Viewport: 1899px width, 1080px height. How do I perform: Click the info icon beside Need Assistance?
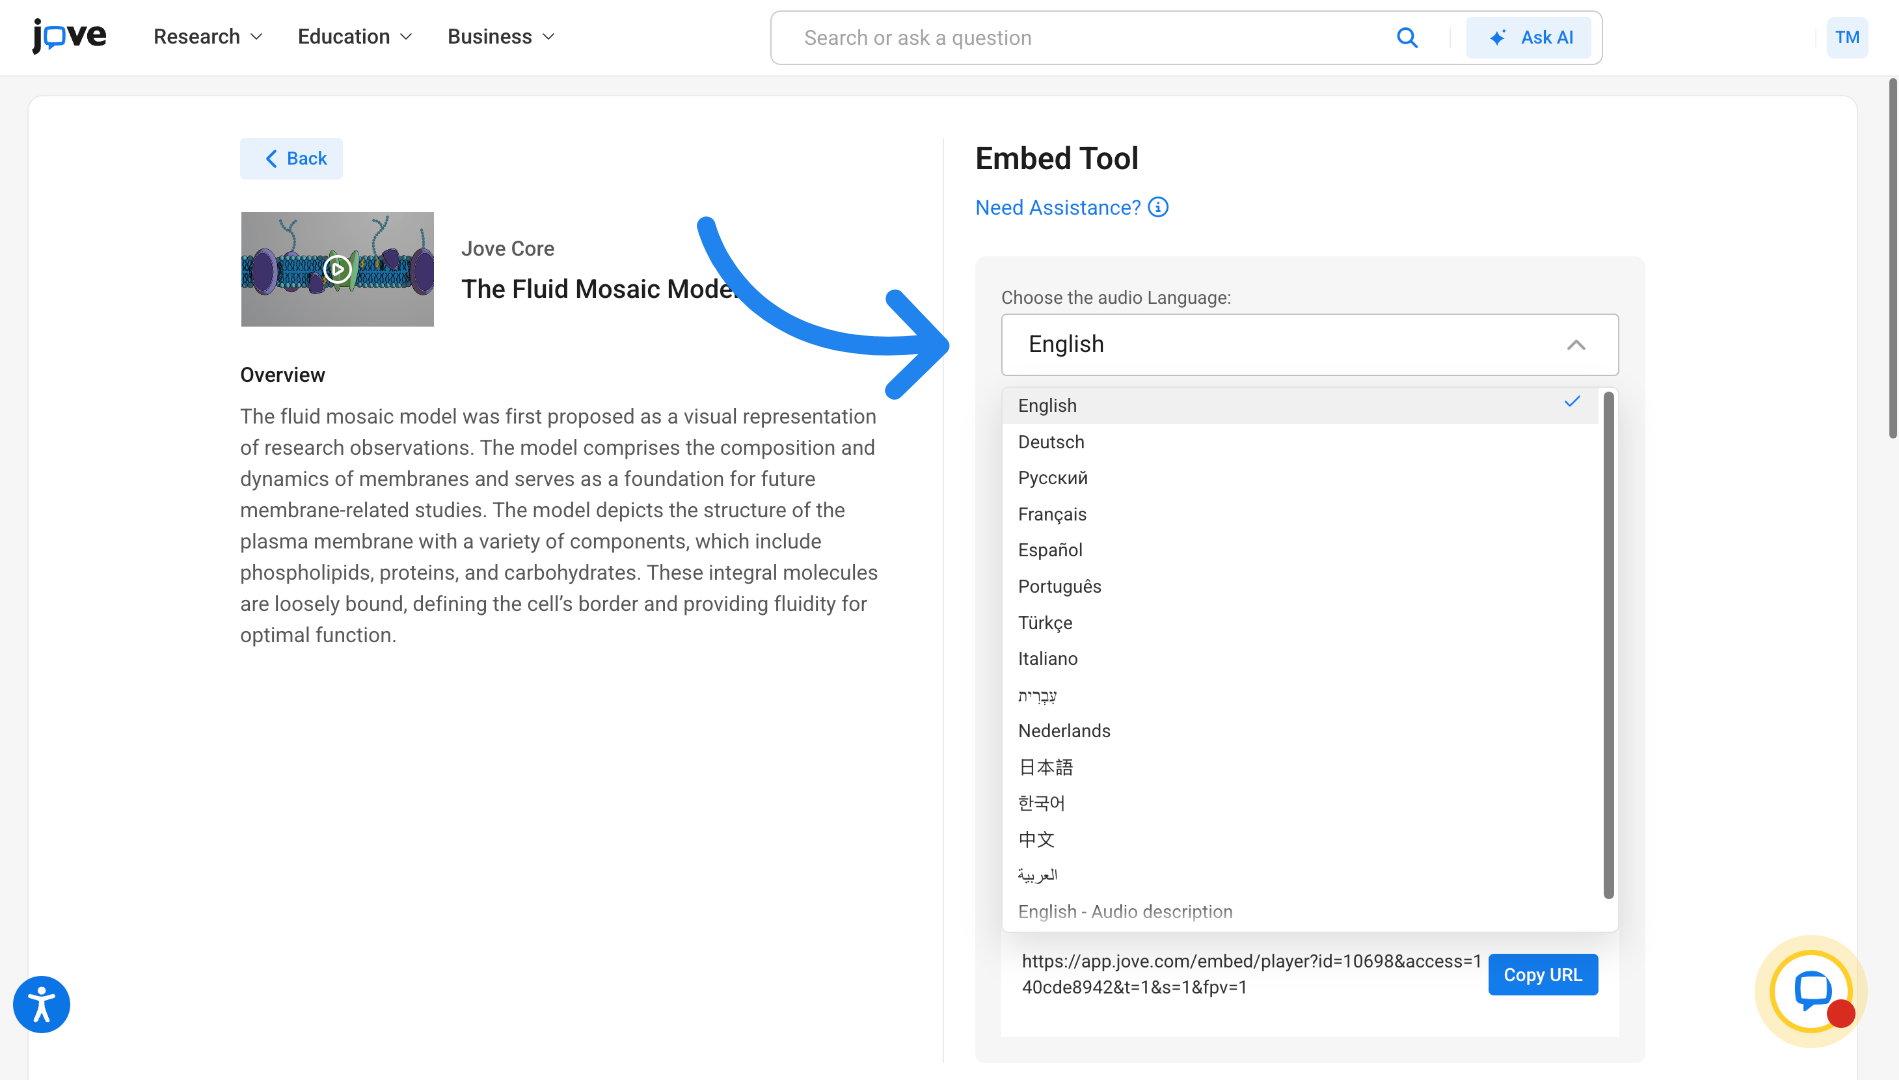1158,207
